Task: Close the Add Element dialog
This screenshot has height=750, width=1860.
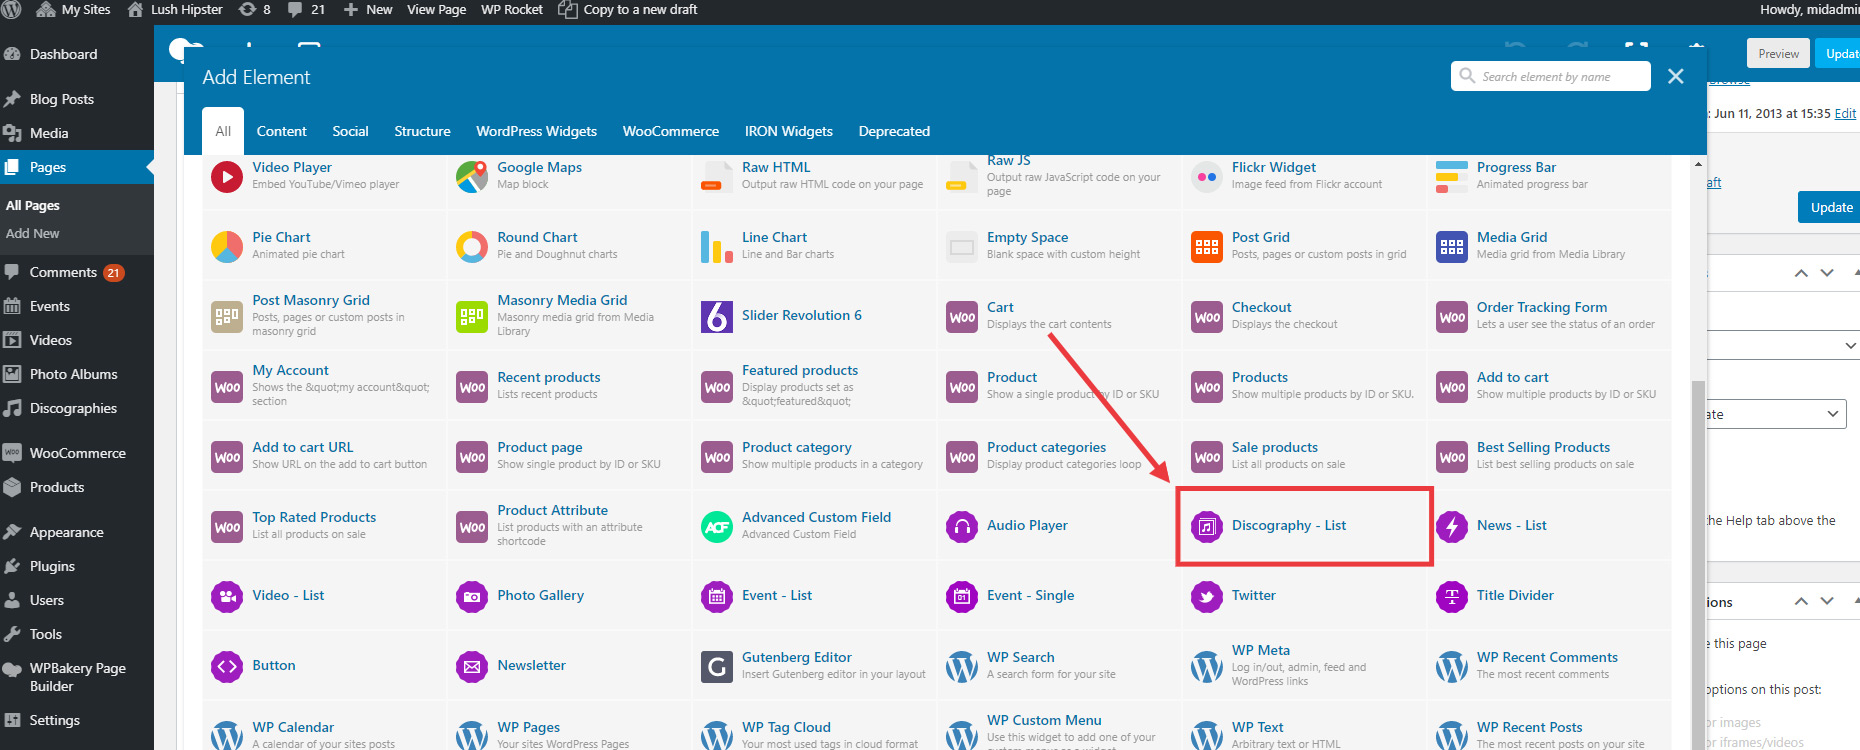Action: tap(1676, 76)
